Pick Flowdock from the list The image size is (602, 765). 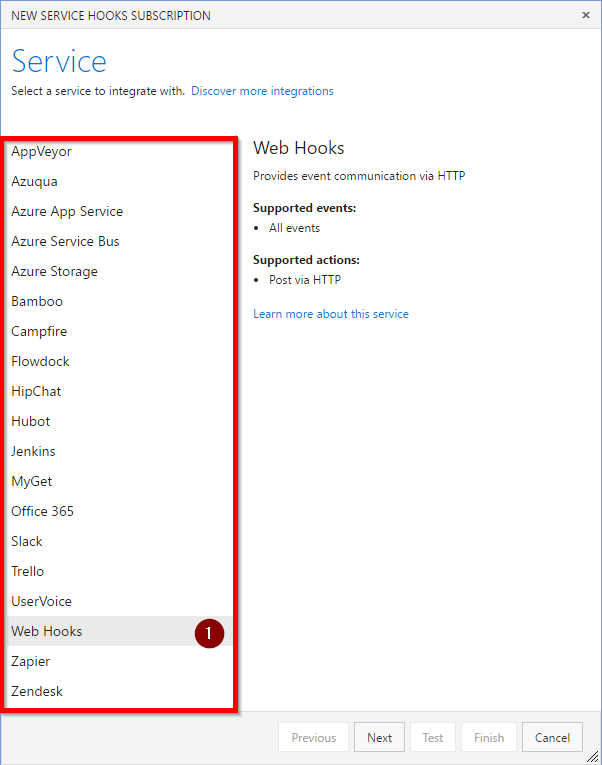(x=120, y=362)
